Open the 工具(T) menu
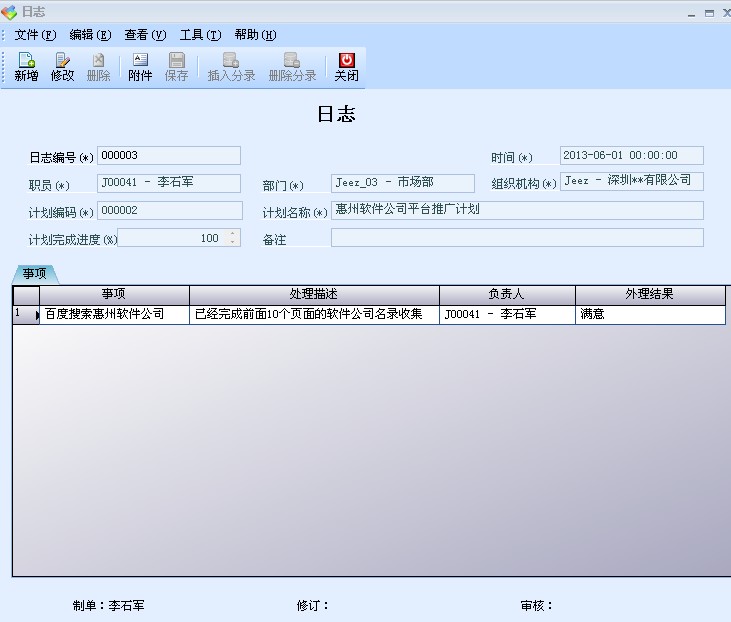This screenshot has width=731, height=622. click(200, 35)
